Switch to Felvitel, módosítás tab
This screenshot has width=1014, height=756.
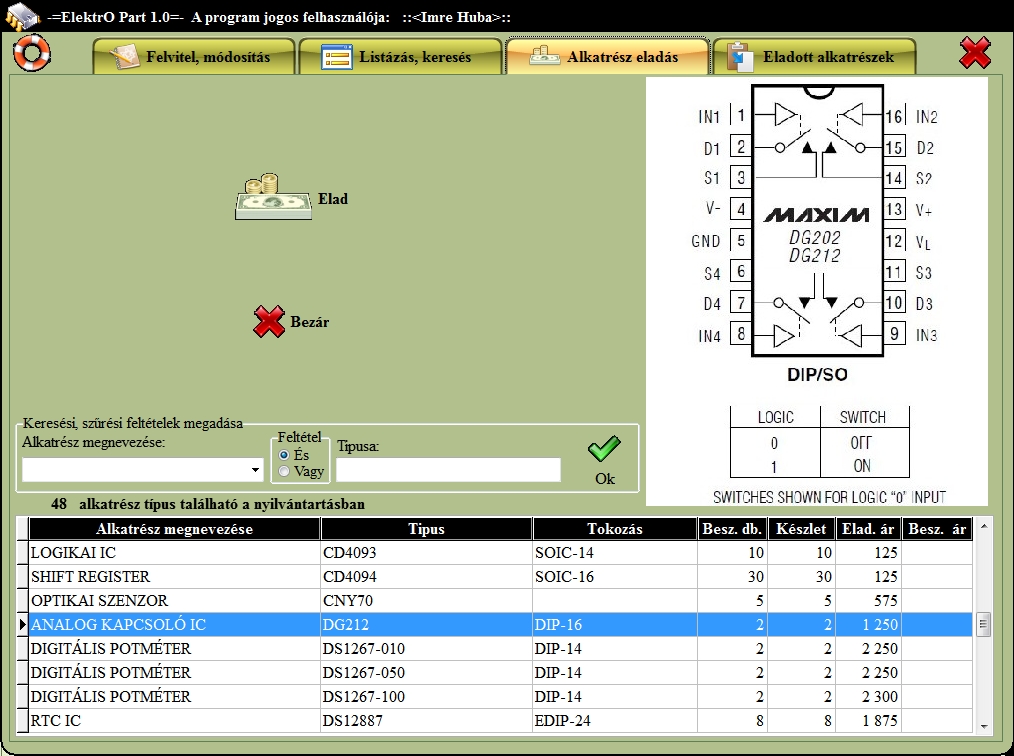pos(194,57)
